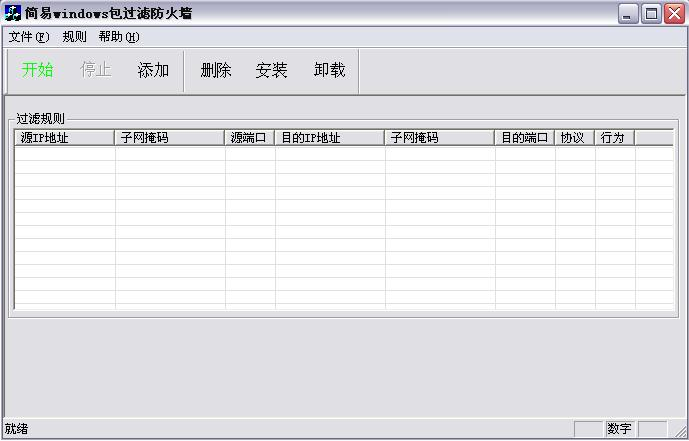This screenshot has height=441, width=689.
Task: Maximize the firewall window
Action: coord(651,14)
